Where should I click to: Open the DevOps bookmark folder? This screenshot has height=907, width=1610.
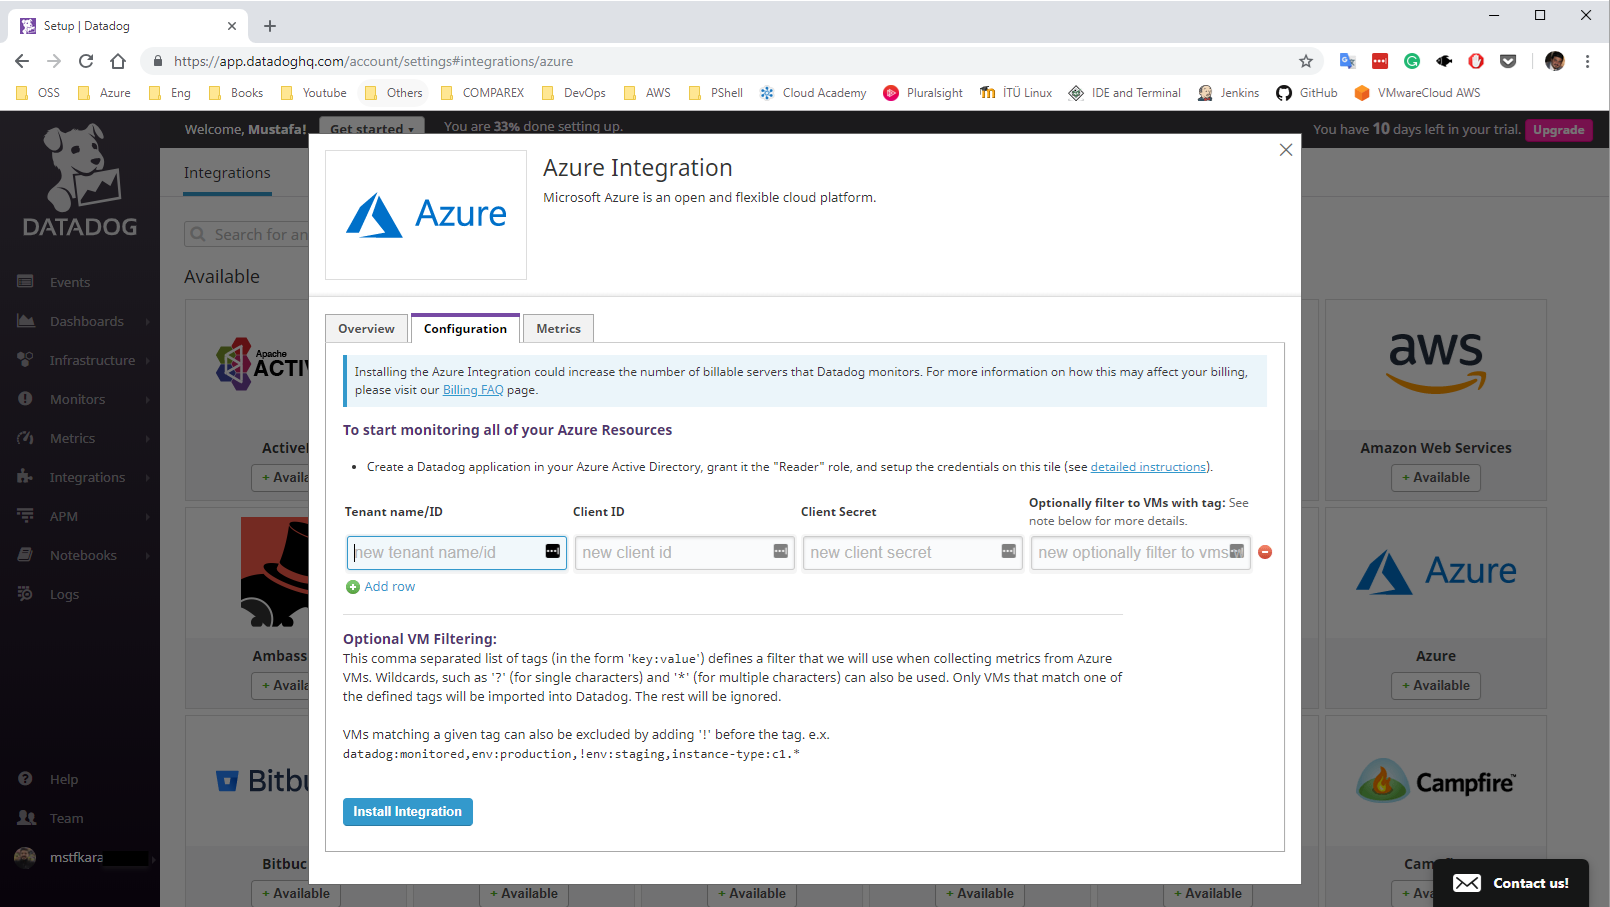pos(573,93)
